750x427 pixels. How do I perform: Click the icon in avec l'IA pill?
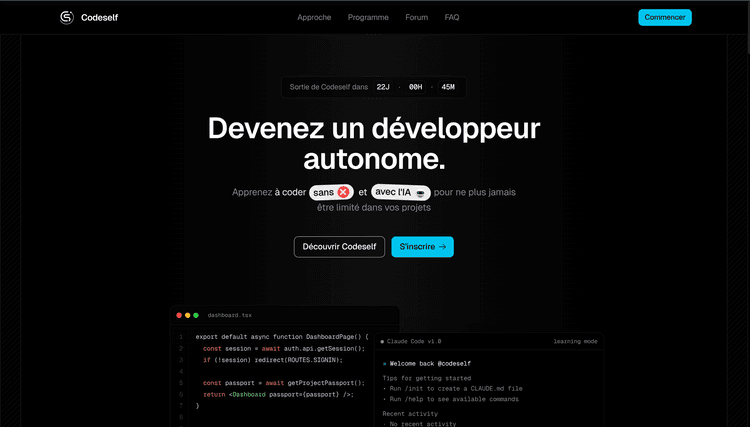pos(420,193)
